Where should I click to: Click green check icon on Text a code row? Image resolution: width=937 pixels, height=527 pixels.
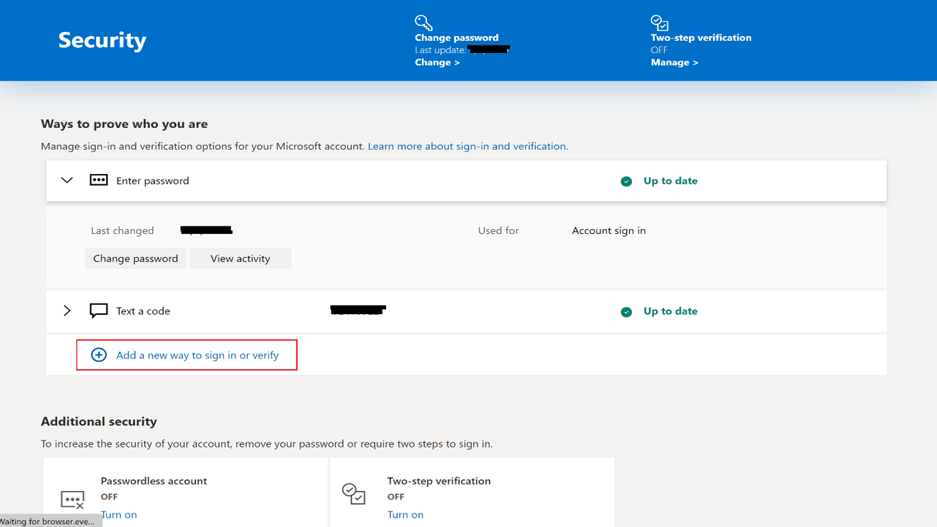(x=626, y=312)
